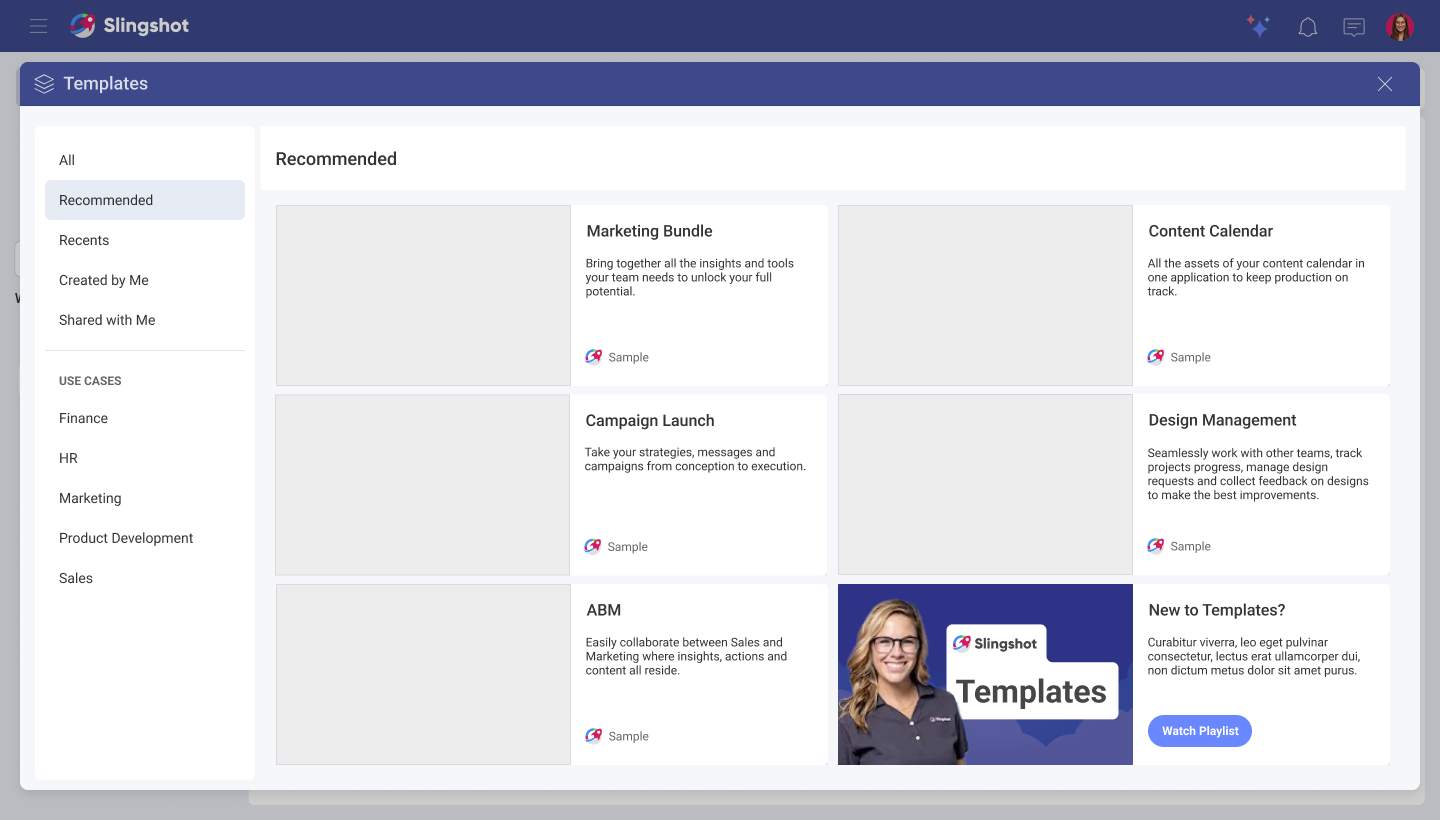
Task: Open the Marketing Bundle template title
Action: 649,231
